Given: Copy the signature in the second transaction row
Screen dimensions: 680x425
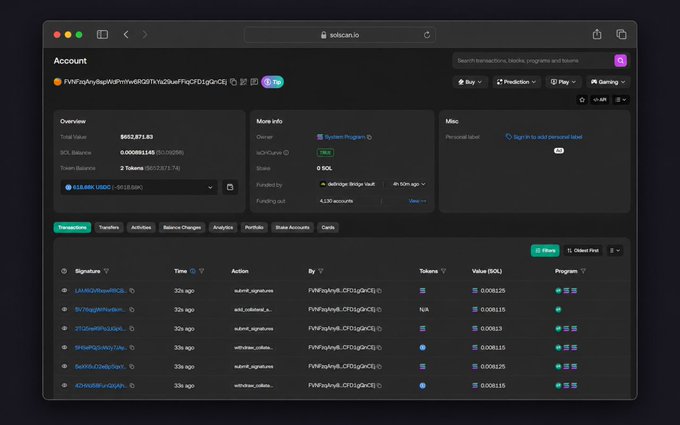Looking at the screenshot, I should click(132, 310).
